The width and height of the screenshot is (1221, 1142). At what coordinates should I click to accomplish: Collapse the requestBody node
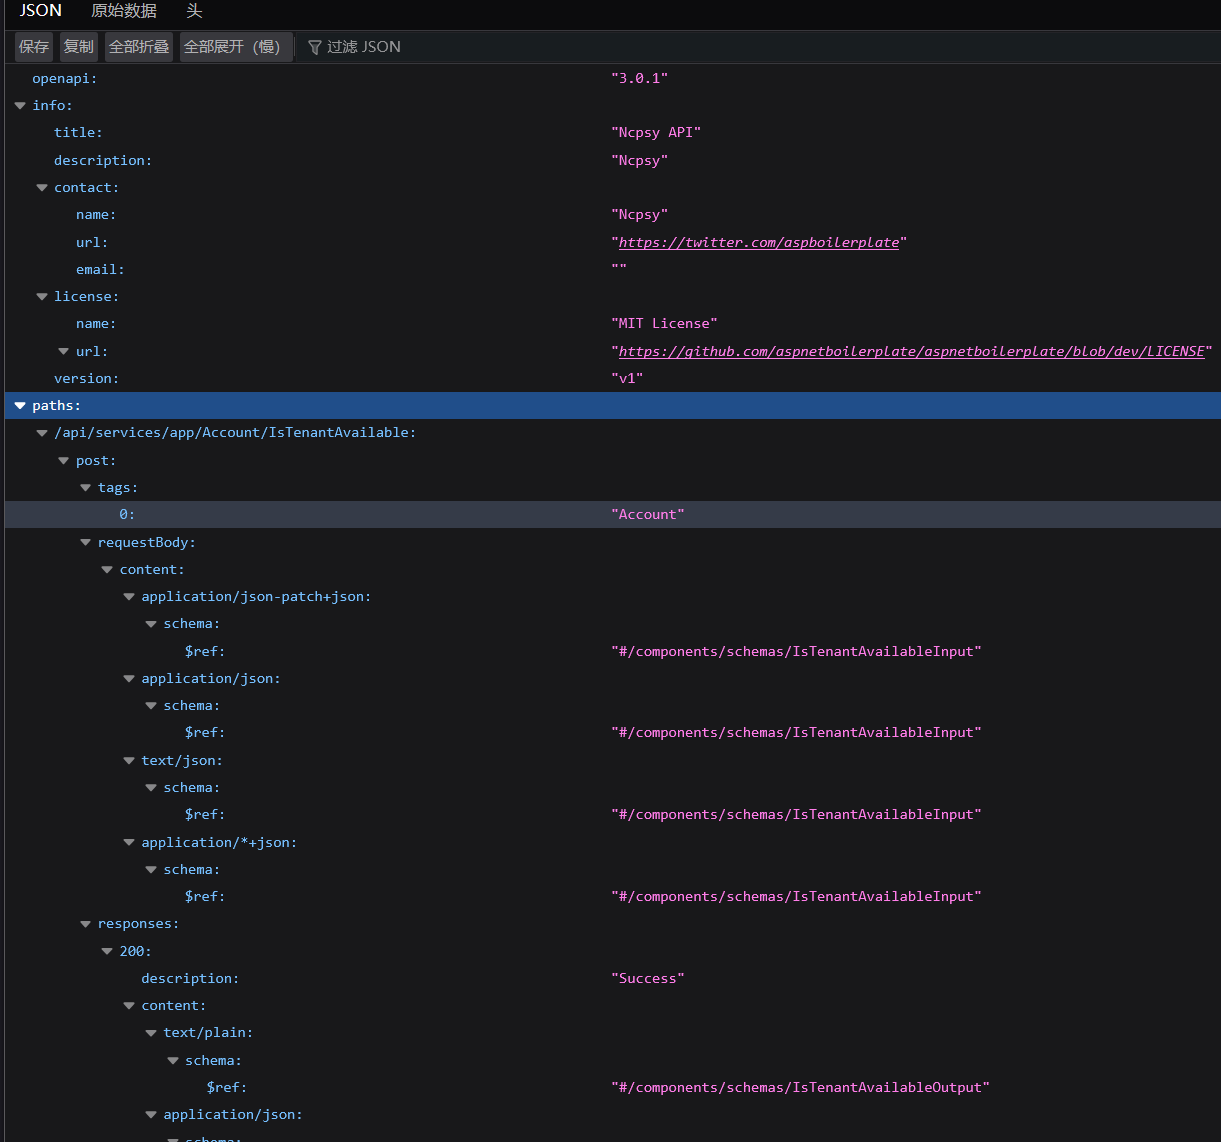point(86,543)
